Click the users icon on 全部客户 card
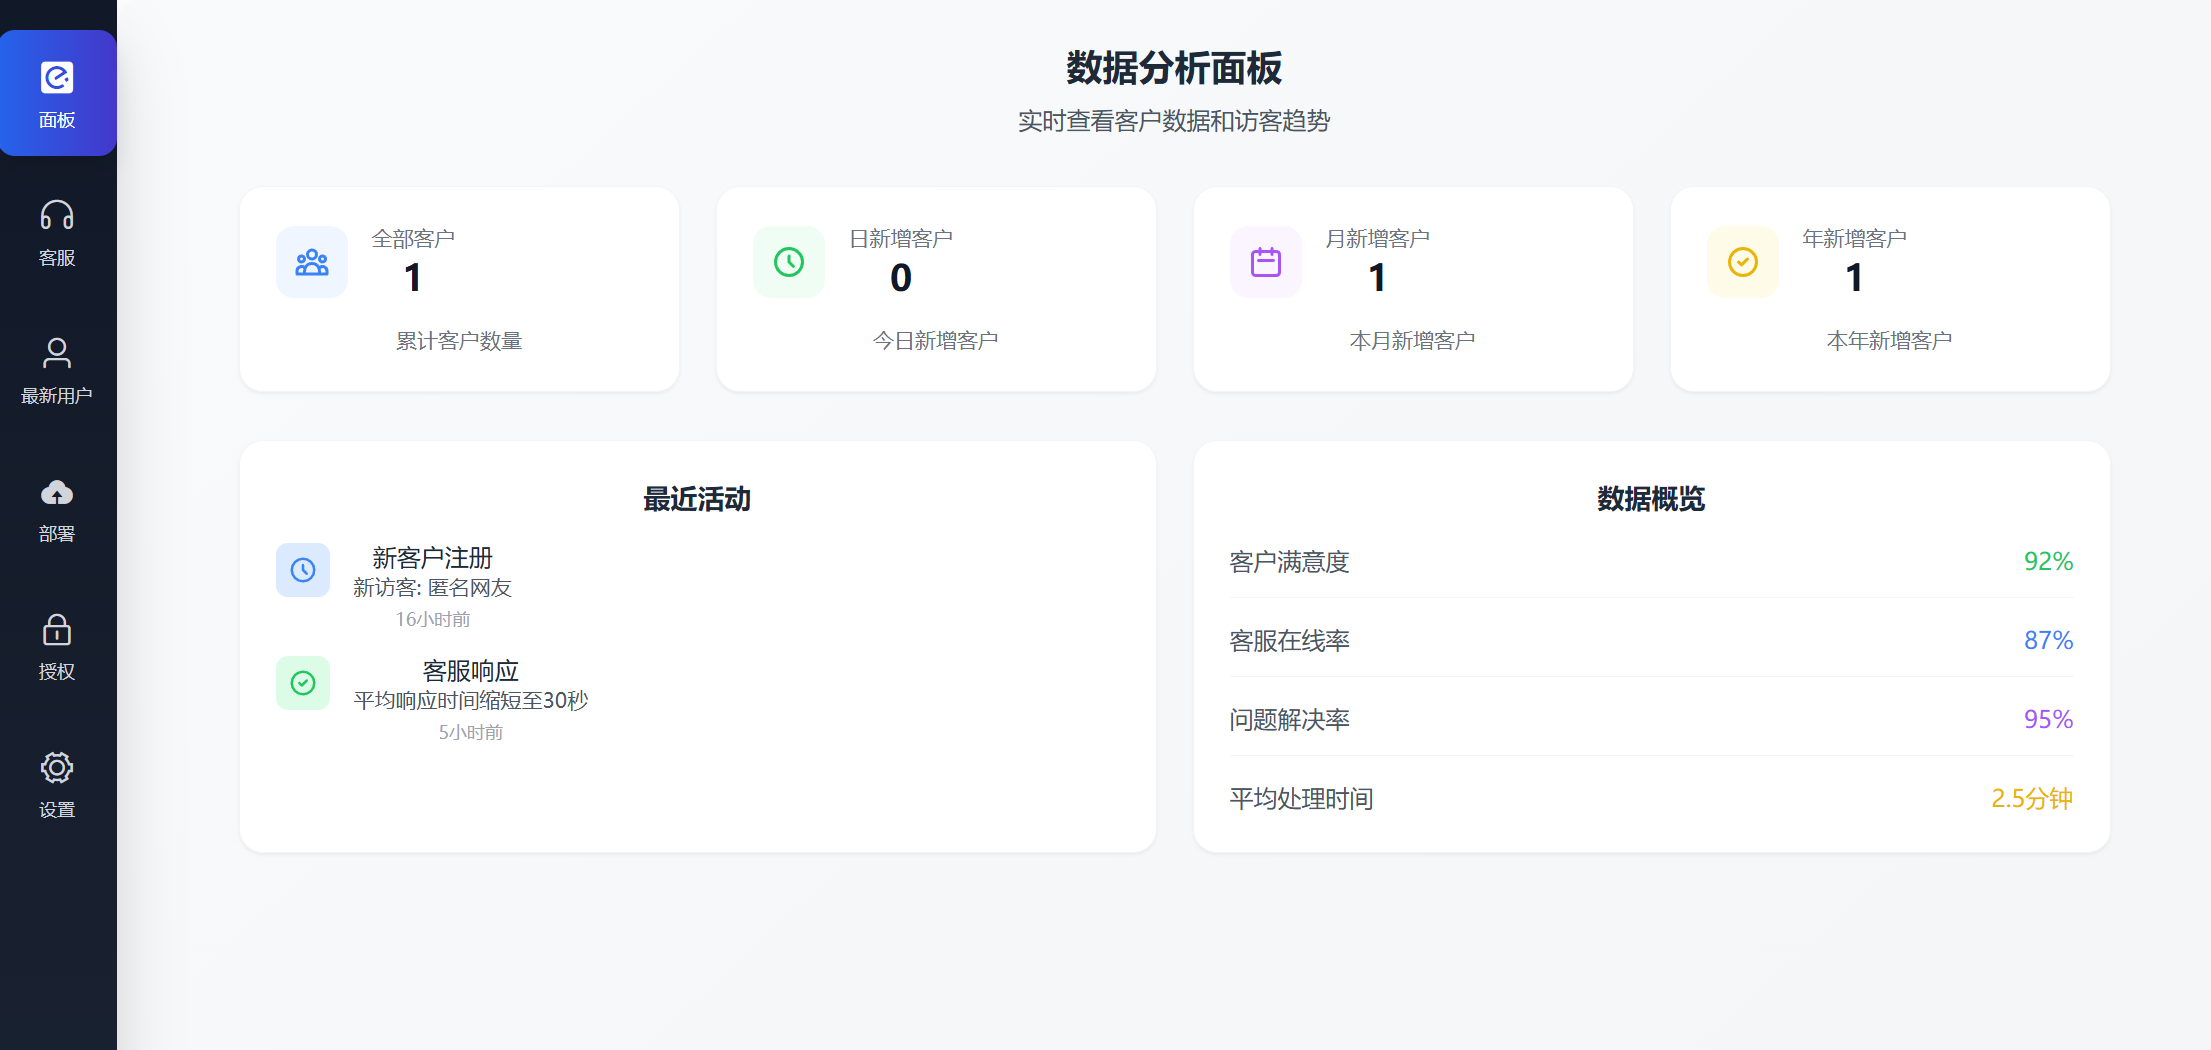 (x=311, y=262)
